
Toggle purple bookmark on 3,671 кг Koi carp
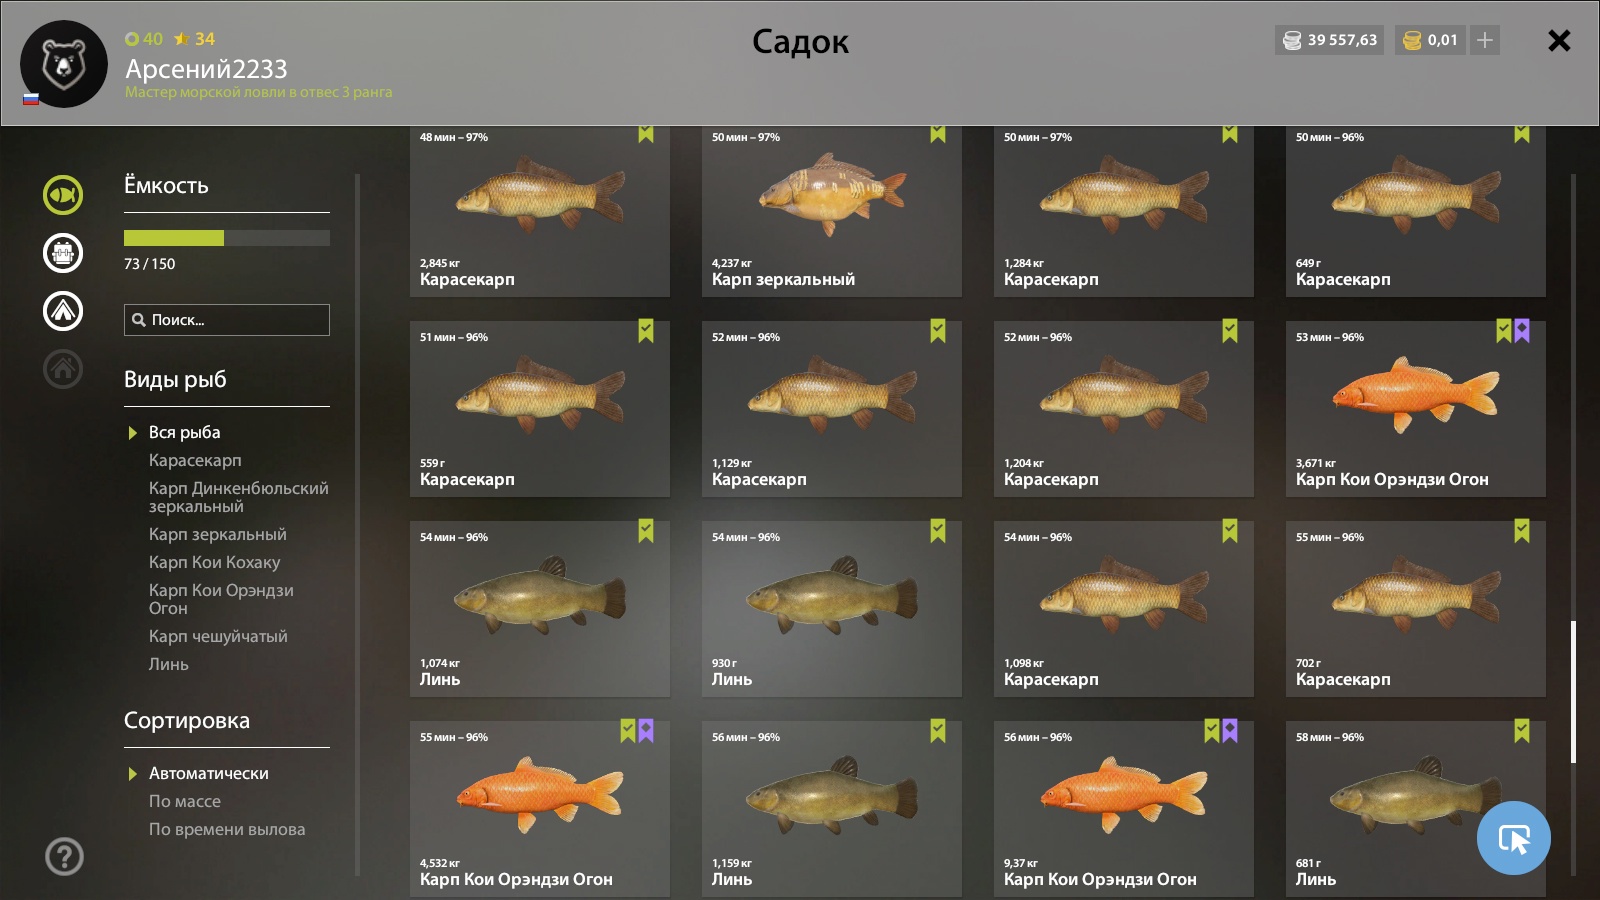[x=1522, y=331]
